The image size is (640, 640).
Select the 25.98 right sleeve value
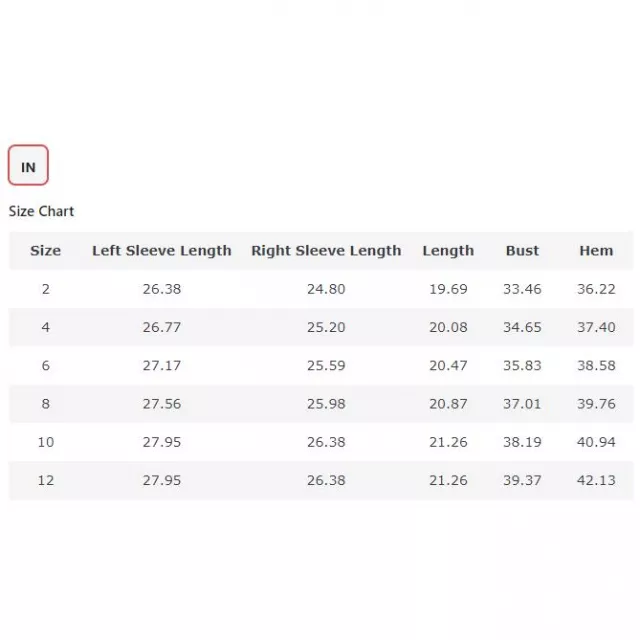click(x=326, y=404)
